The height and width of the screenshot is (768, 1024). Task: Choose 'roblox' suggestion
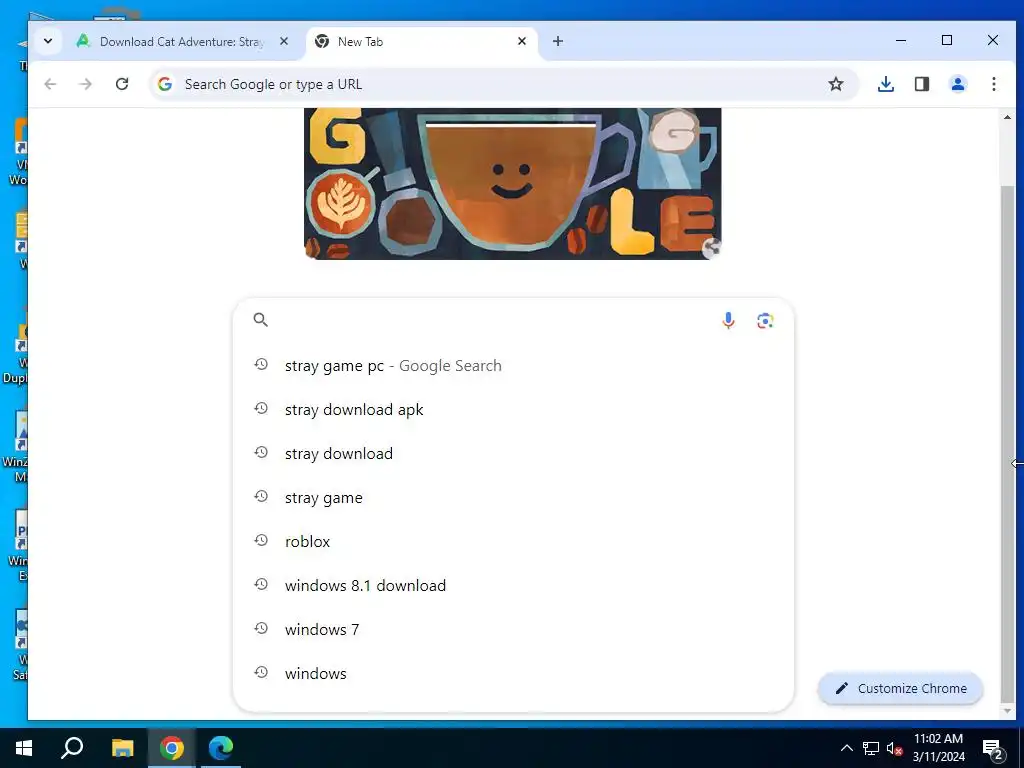[513, 541]
